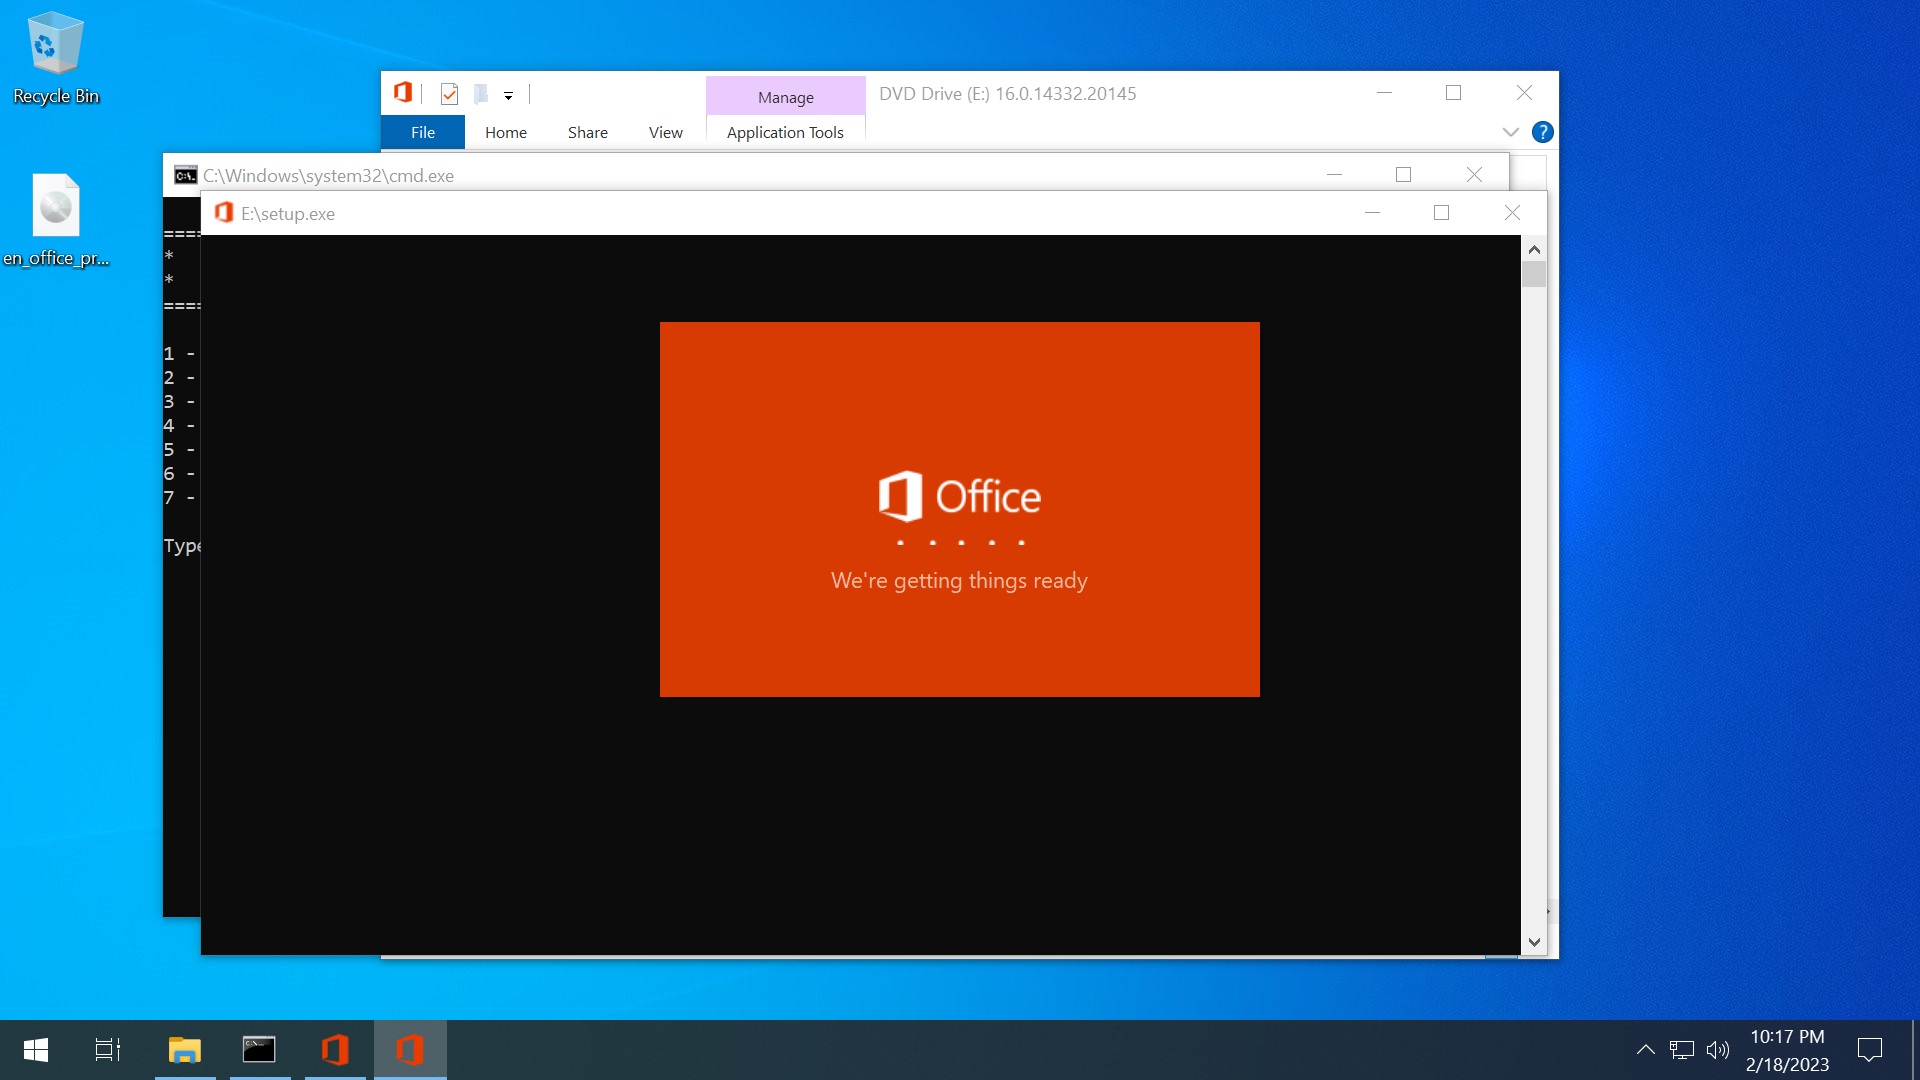Switch to Command Prompt taskbar icon

(x=259, y=1050)
